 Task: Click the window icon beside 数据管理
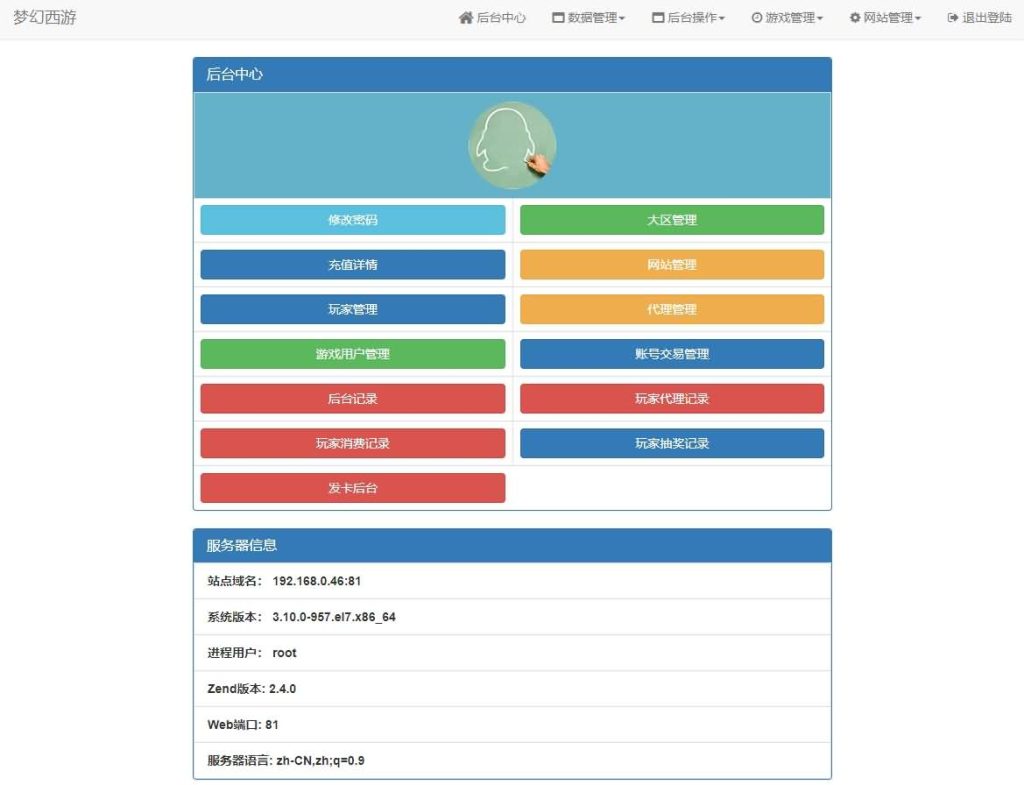tap(556, 17)
